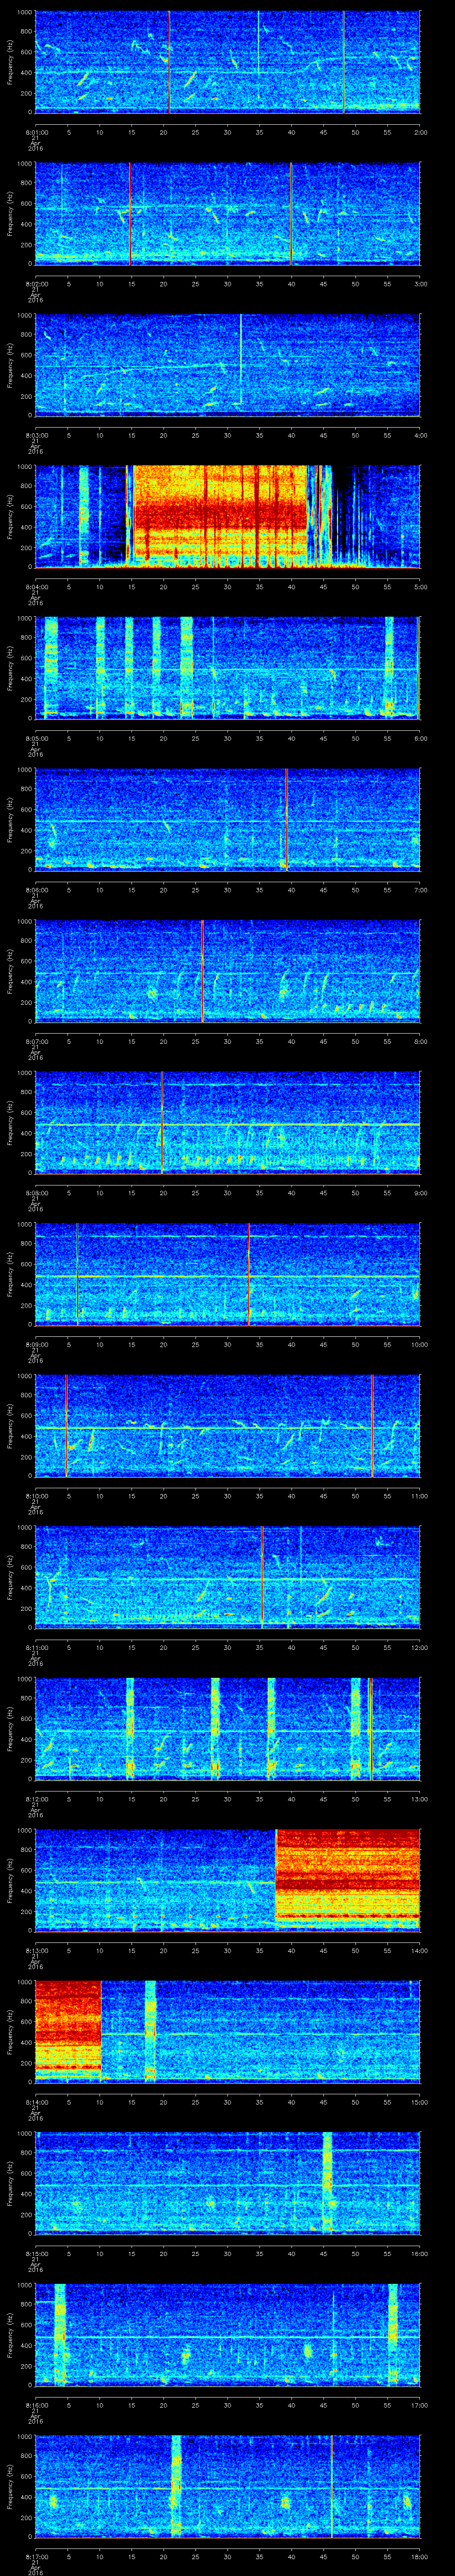Click the 8:05:00 start time label
Image resolution: width=455 pixels, height=2576 pixels.
tap(36, 738)
